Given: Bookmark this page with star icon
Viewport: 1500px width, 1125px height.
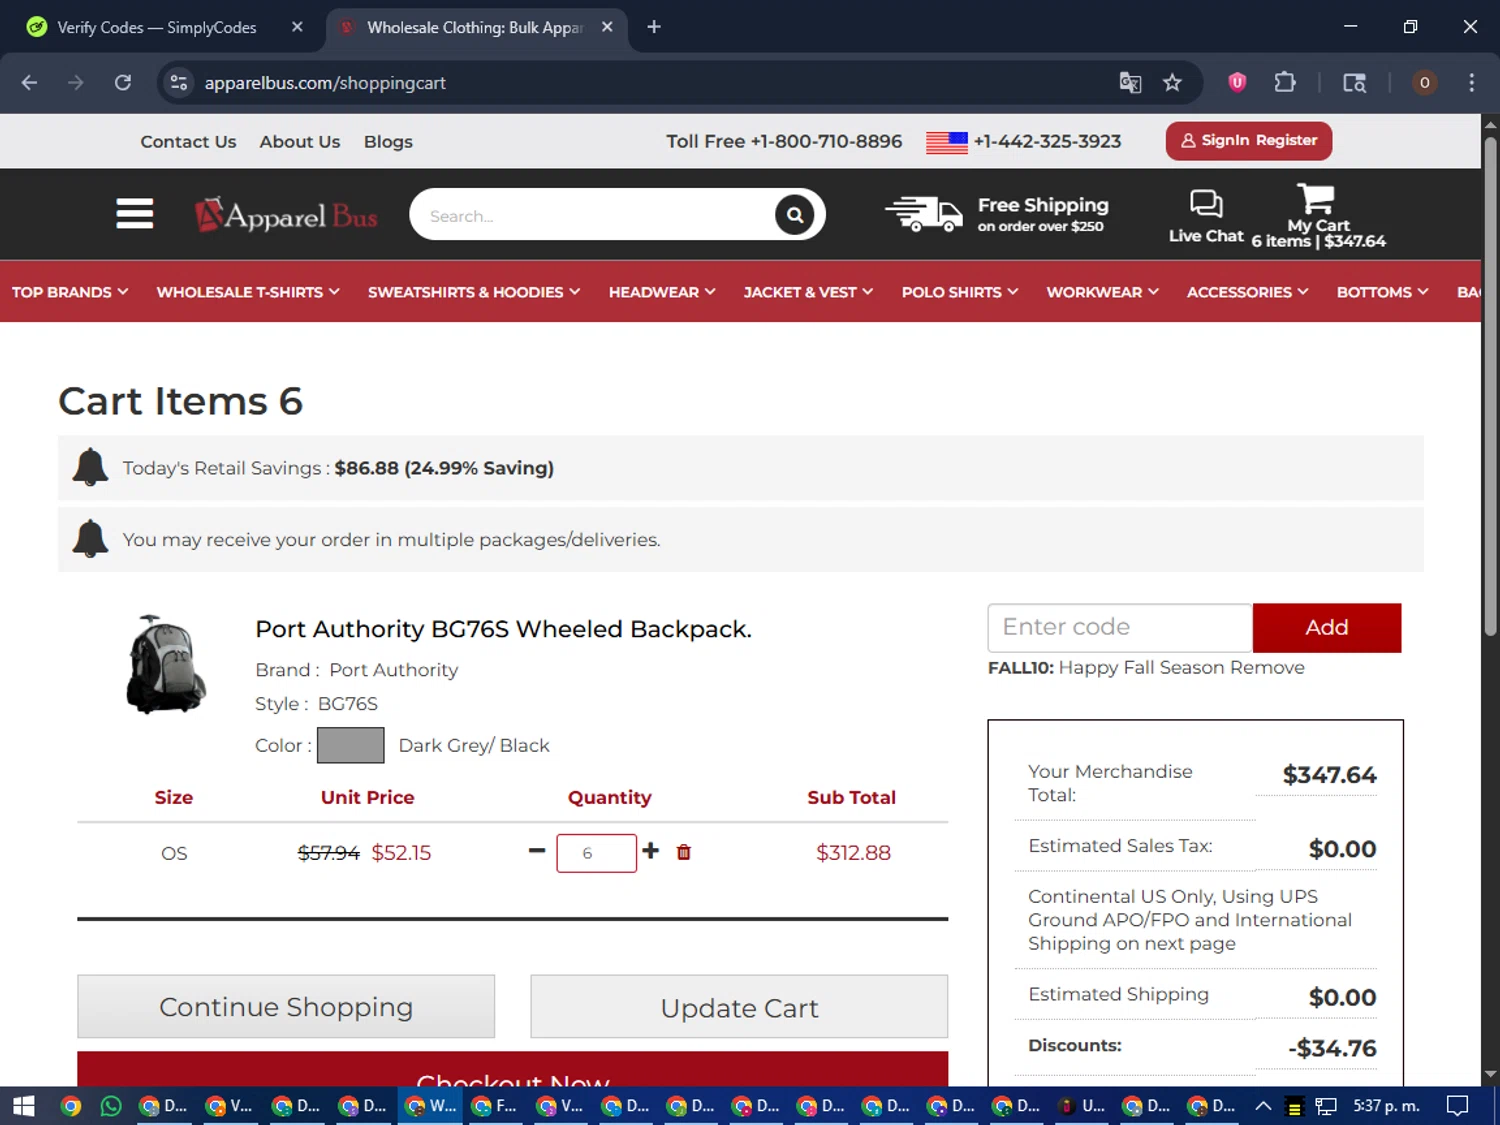Looking at the screenshot, I should point(1172,83).
